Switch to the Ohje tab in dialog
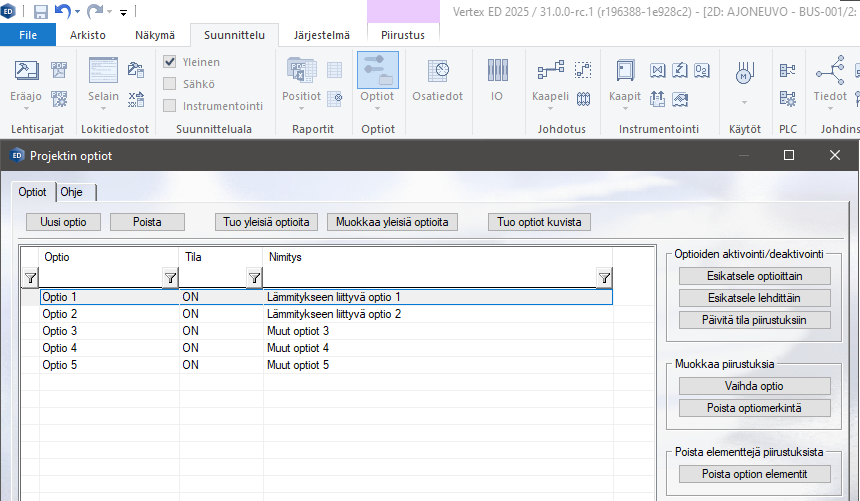Viewport: 860px width, 501px height. (72, 192)
